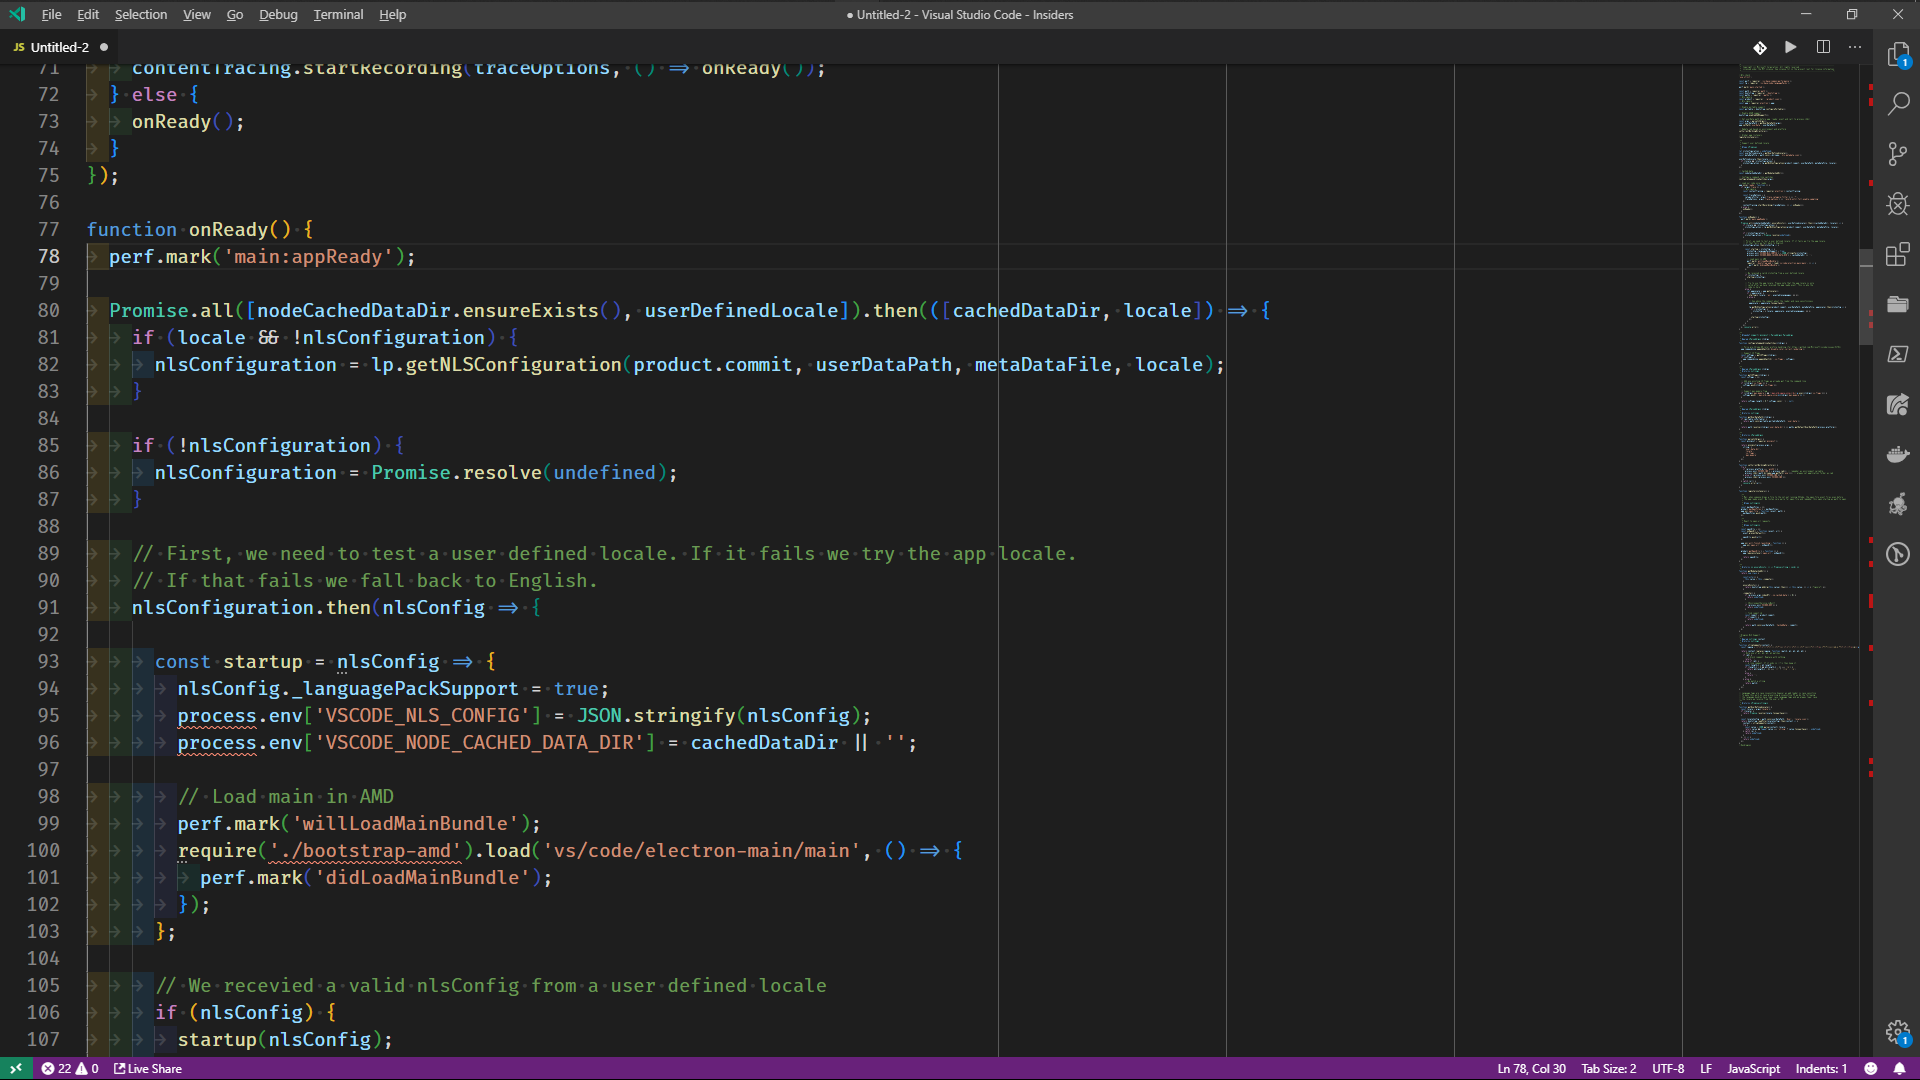Screen dimensions: 1920x1080
Task: Click 'startup(nlsConfig)' on line 107
Action: (x=279, y=1039)
